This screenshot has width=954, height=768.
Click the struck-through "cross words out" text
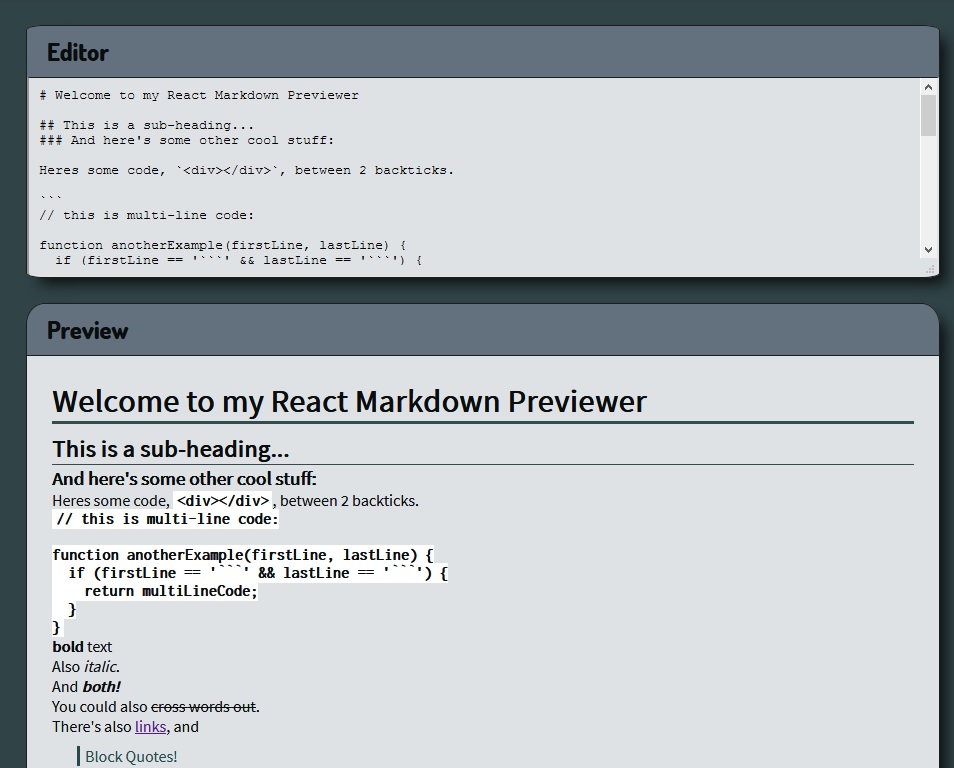203,707
